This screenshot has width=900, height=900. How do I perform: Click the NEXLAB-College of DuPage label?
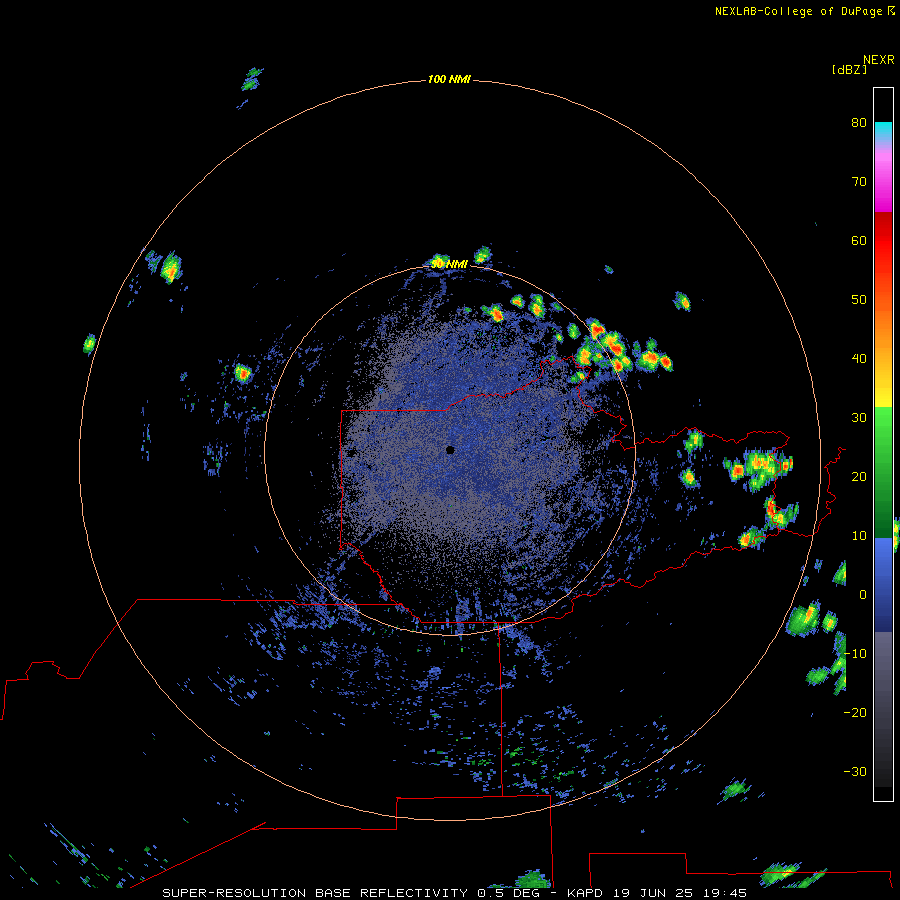pyautogui.click(x=798, y=11)
